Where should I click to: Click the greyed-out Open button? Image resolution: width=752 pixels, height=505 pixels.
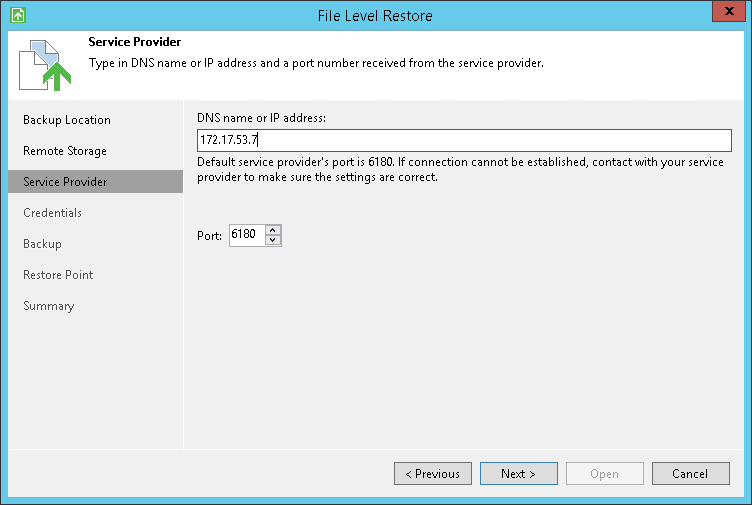point(605,474)
